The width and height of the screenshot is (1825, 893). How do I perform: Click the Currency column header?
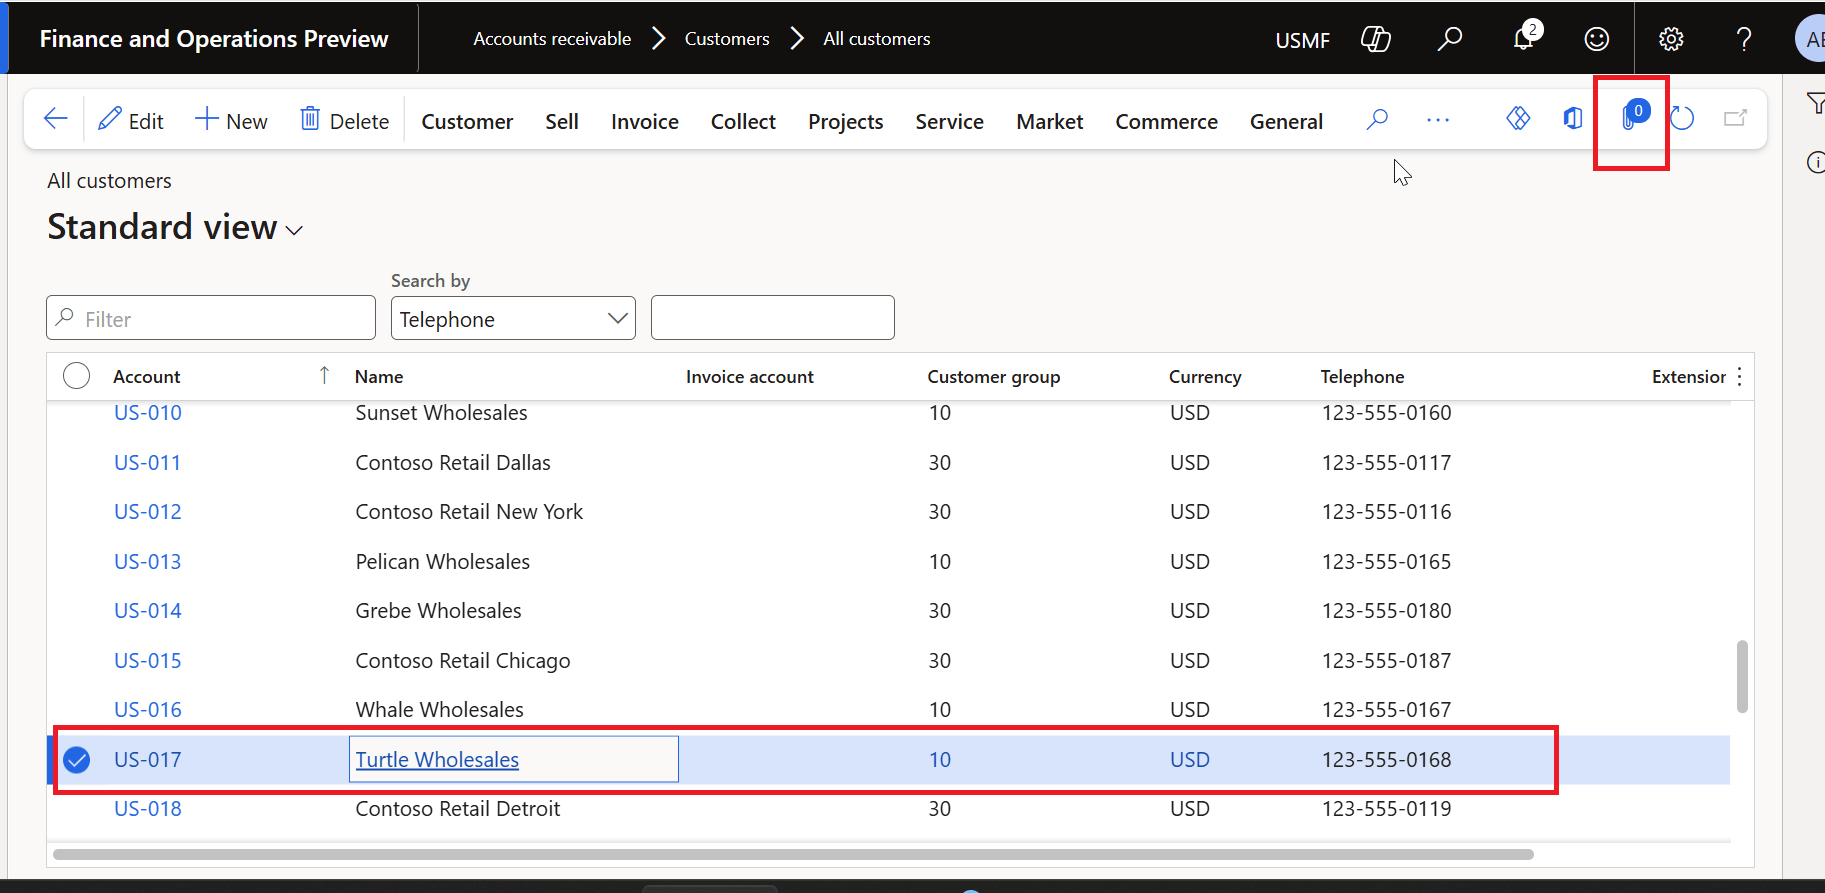1205,377
